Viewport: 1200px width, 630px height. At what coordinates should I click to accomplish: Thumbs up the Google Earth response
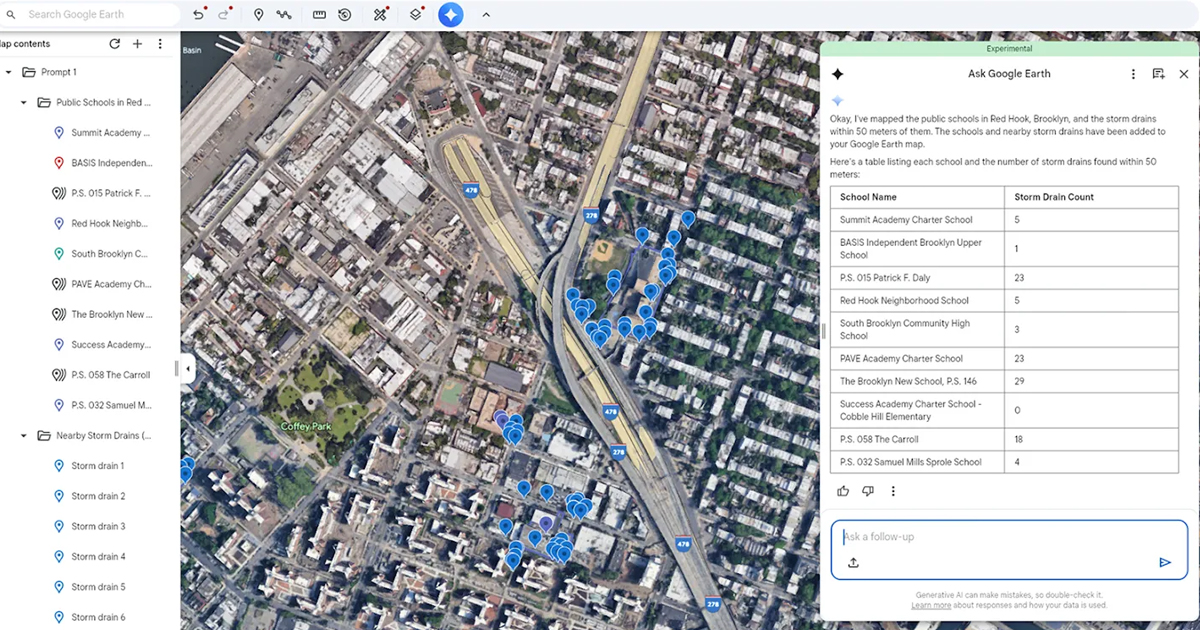[x=843, y=491]
